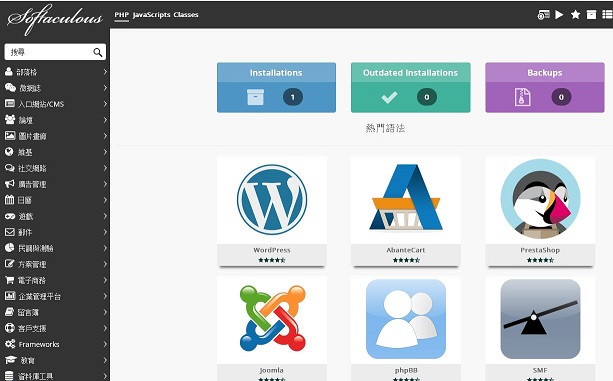Switch to the PHP tab
Screen dimensions: 613x381
[121, 15]
